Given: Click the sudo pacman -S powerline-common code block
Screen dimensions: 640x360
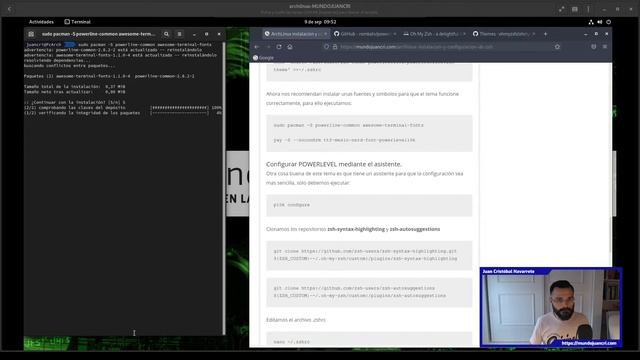Looking at the screenshot, I should click(x=369, y=133).
